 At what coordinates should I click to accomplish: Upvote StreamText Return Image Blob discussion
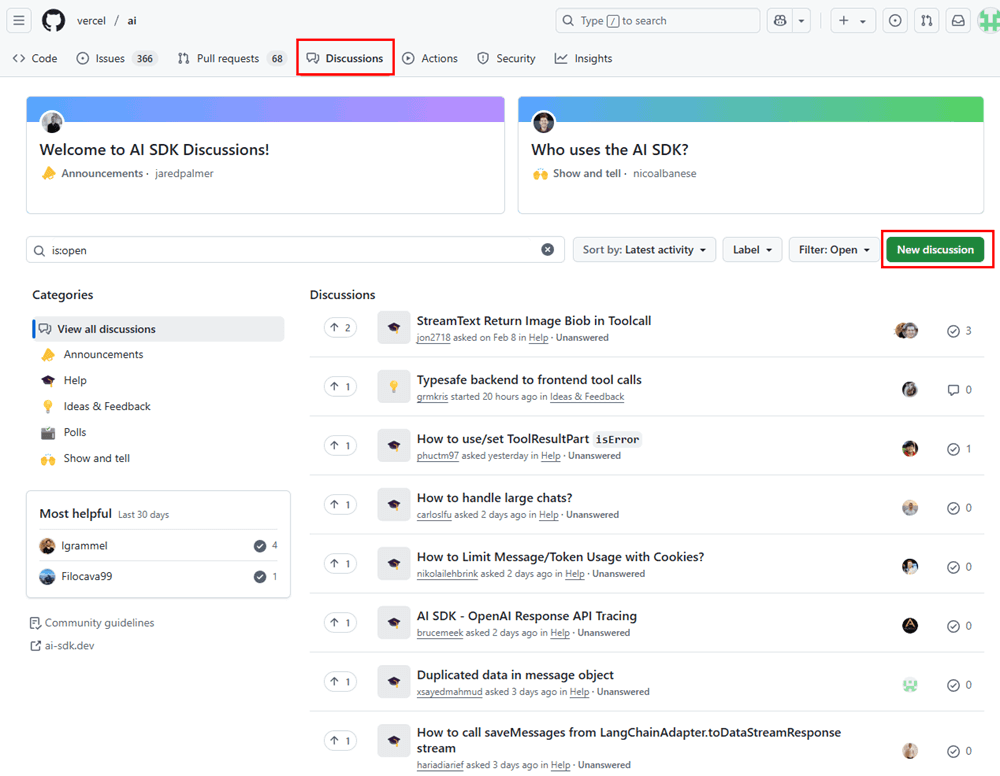340,328
